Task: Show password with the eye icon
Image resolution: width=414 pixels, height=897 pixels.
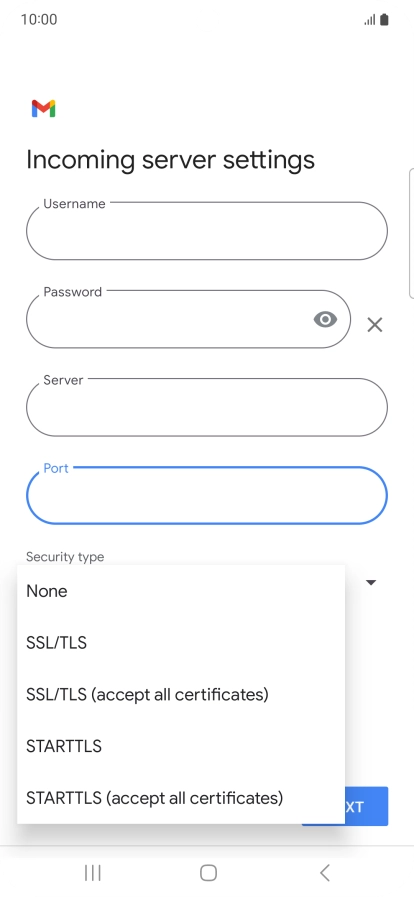Action: [325, 319]
